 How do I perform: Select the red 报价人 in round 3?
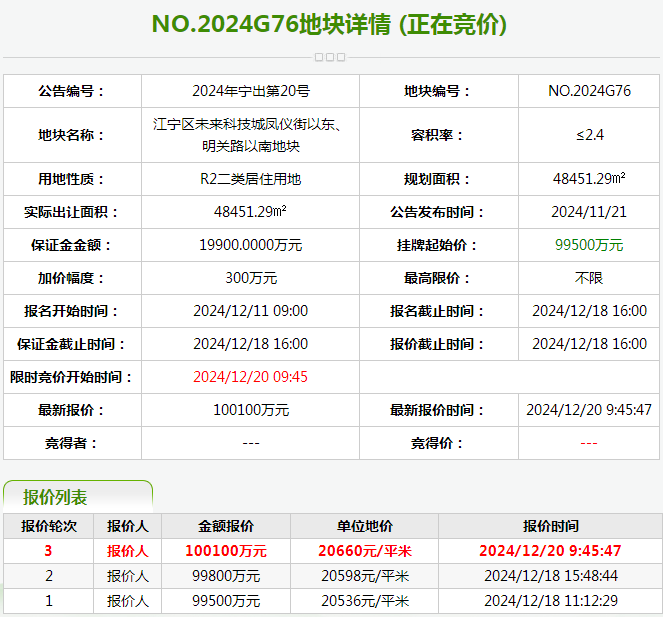pos(128,551)
